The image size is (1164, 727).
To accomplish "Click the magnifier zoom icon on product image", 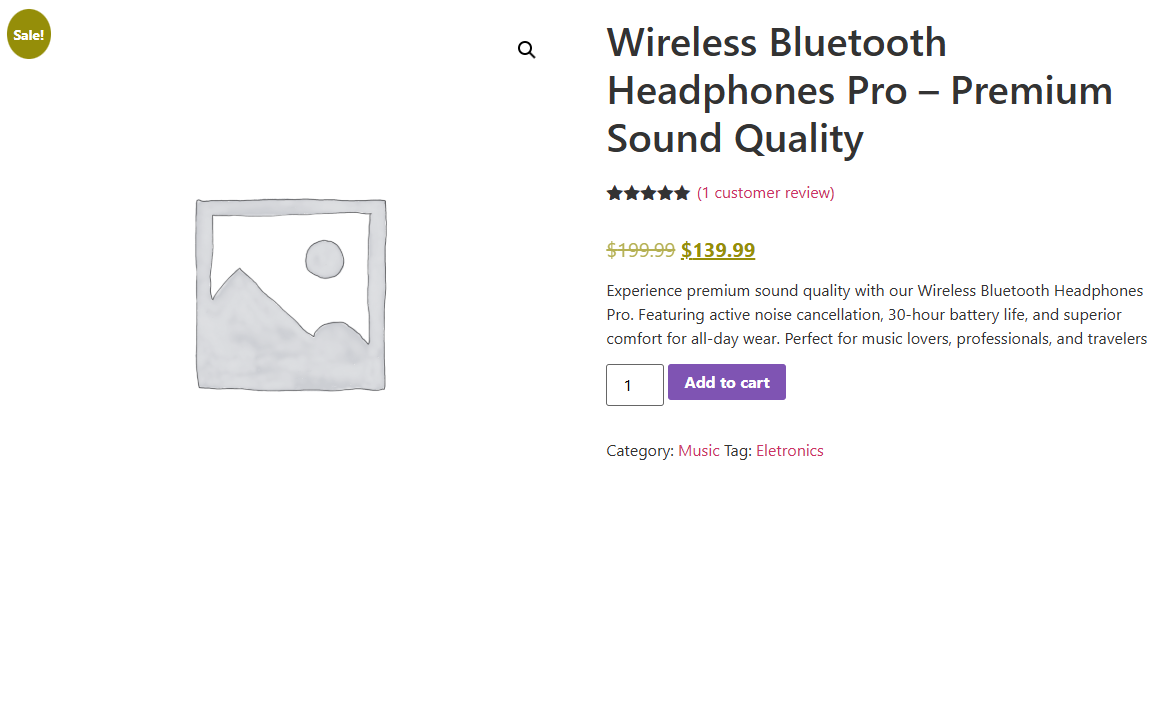I will (x=526, y=50).
